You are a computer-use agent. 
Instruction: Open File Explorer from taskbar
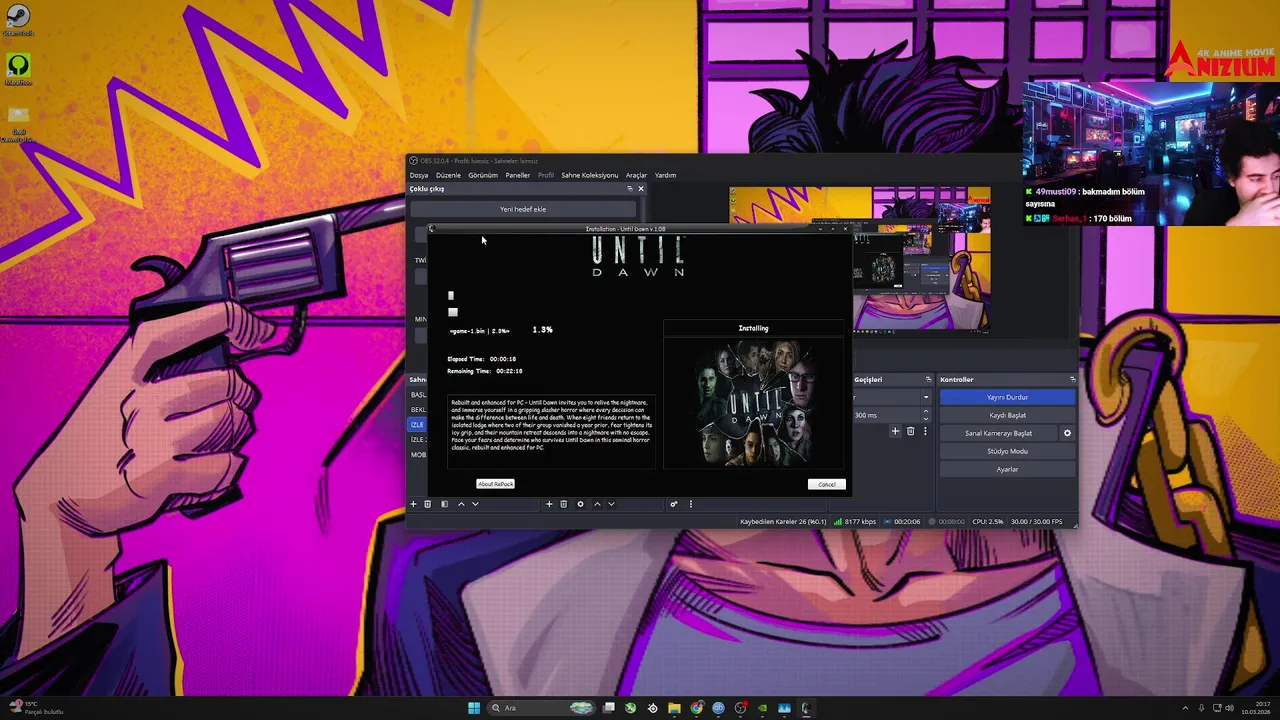[674, 708]
